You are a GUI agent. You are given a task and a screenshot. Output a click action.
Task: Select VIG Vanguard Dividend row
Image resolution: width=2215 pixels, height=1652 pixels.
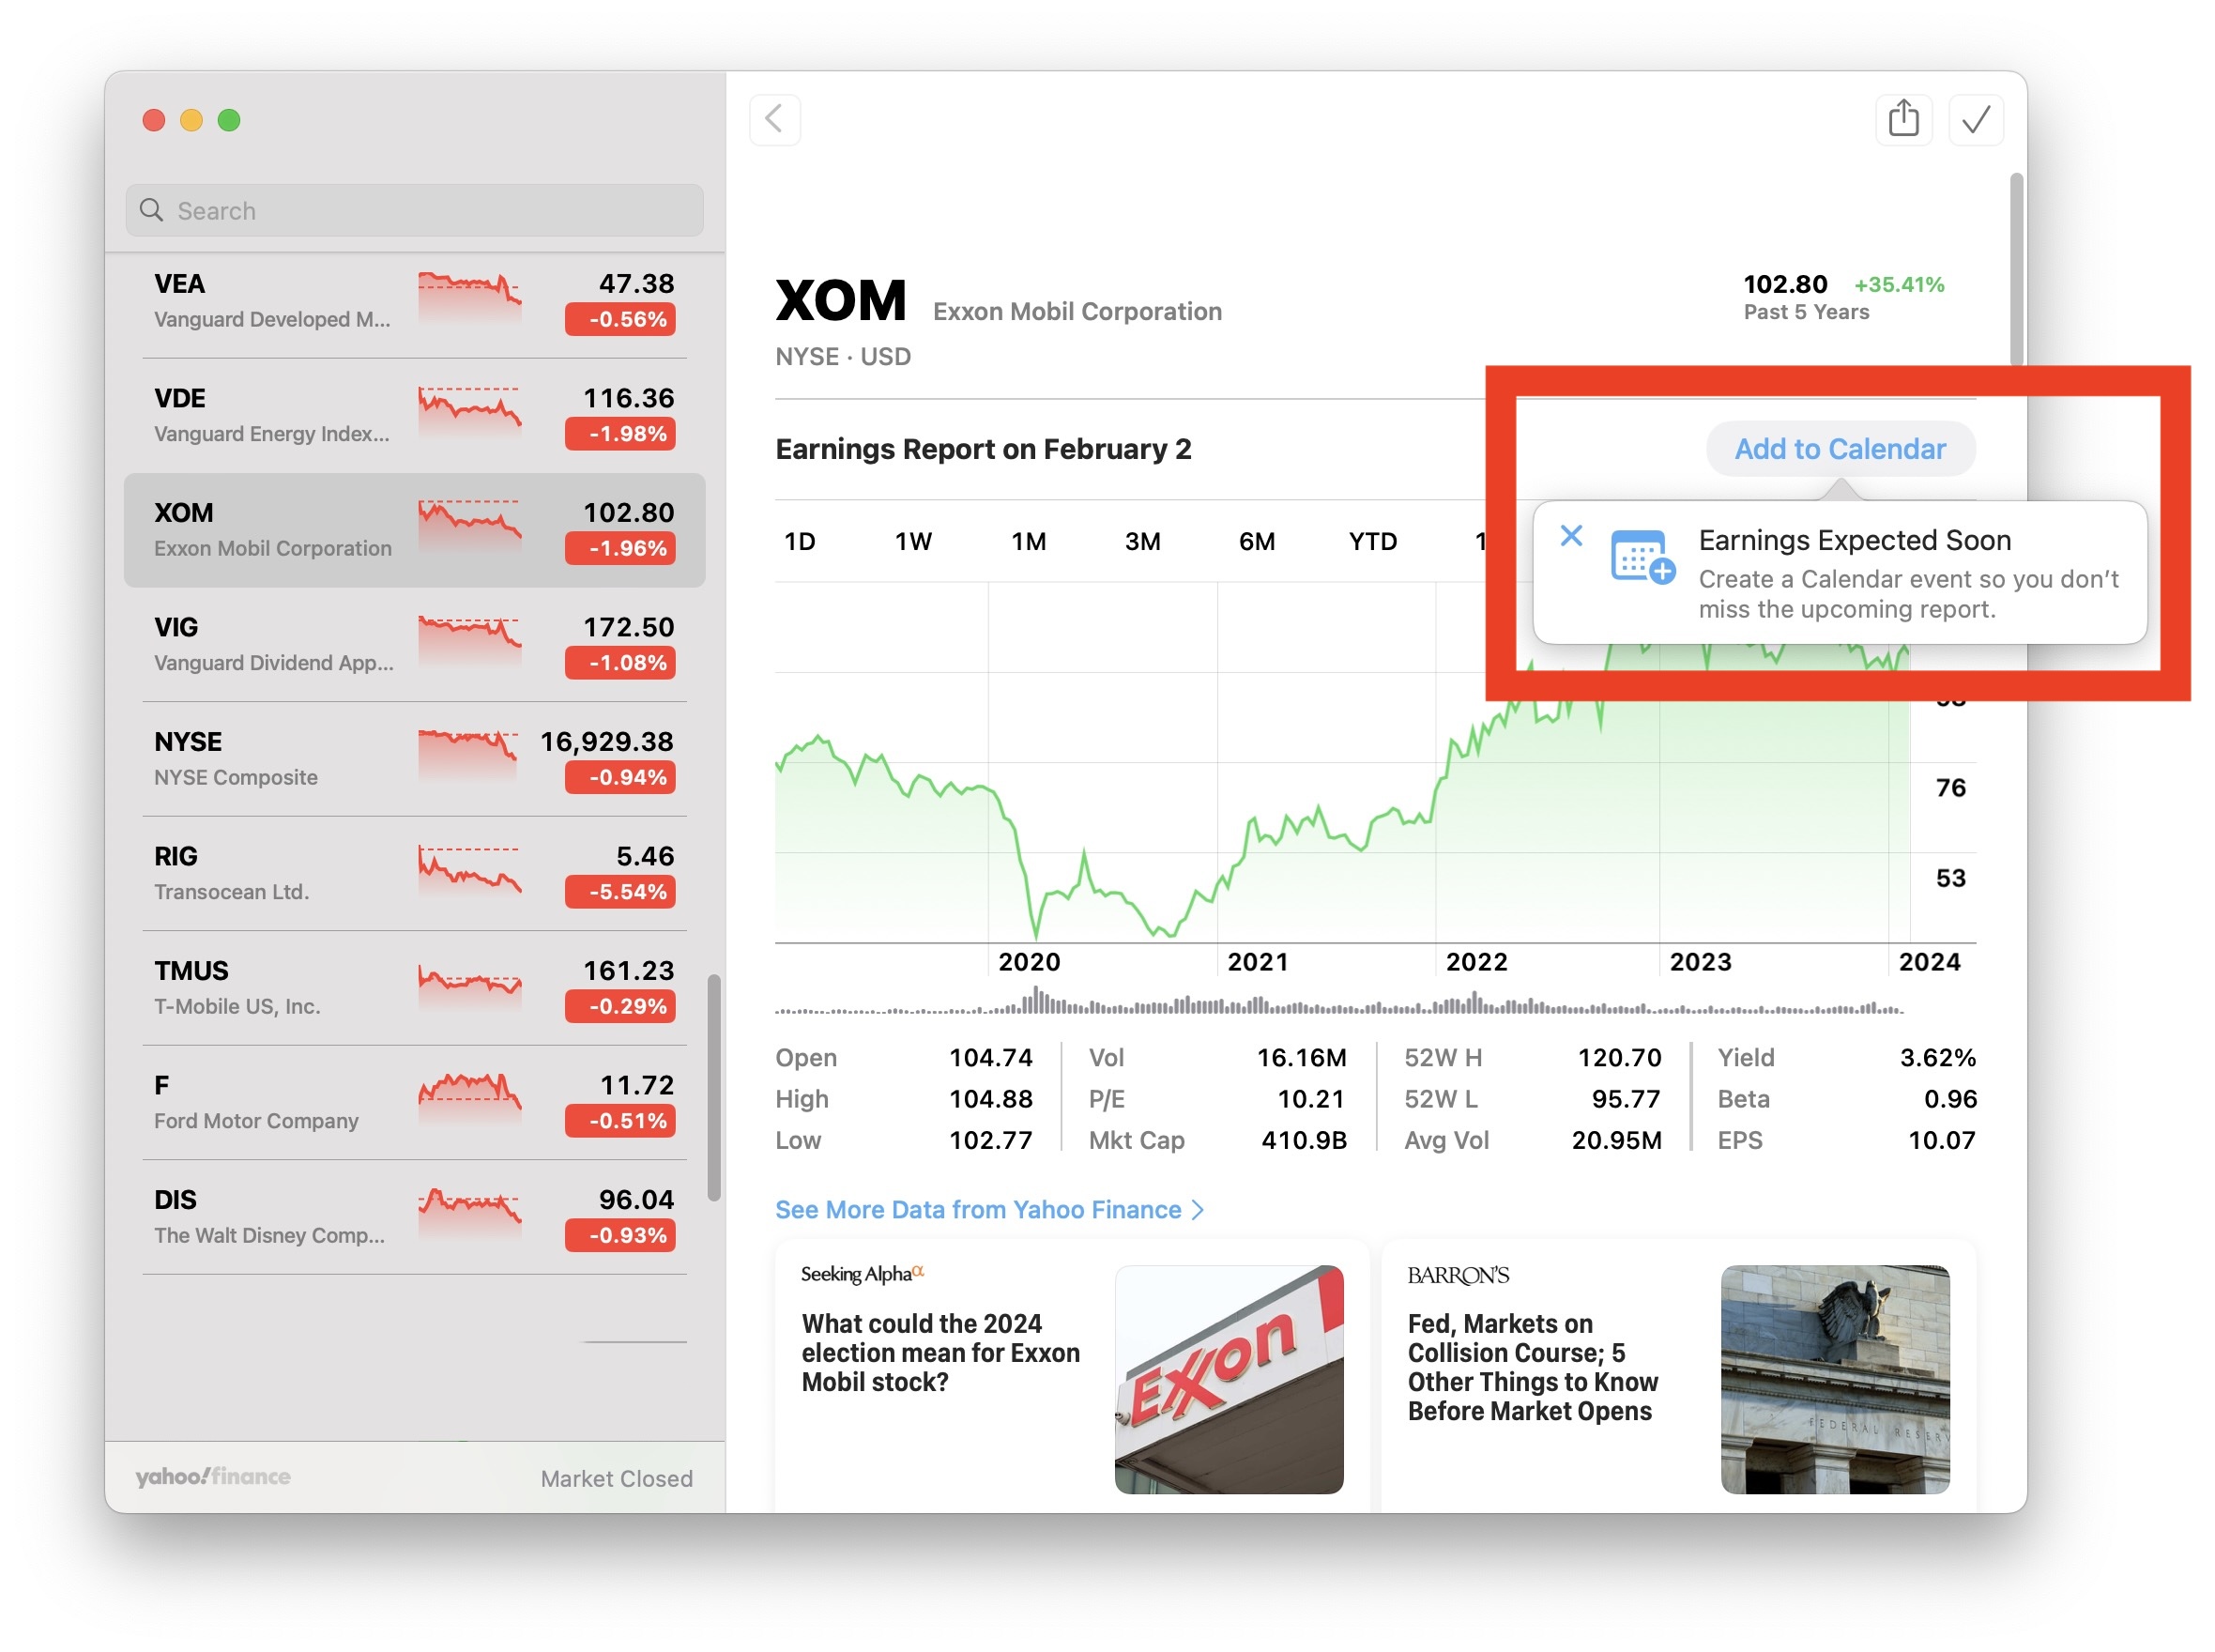[x=414, y=645]
